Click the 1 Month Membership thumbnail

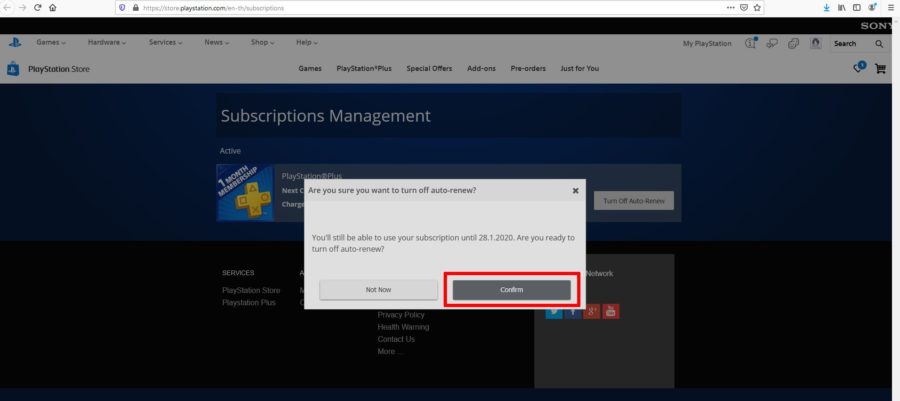(x=245, y=193)
